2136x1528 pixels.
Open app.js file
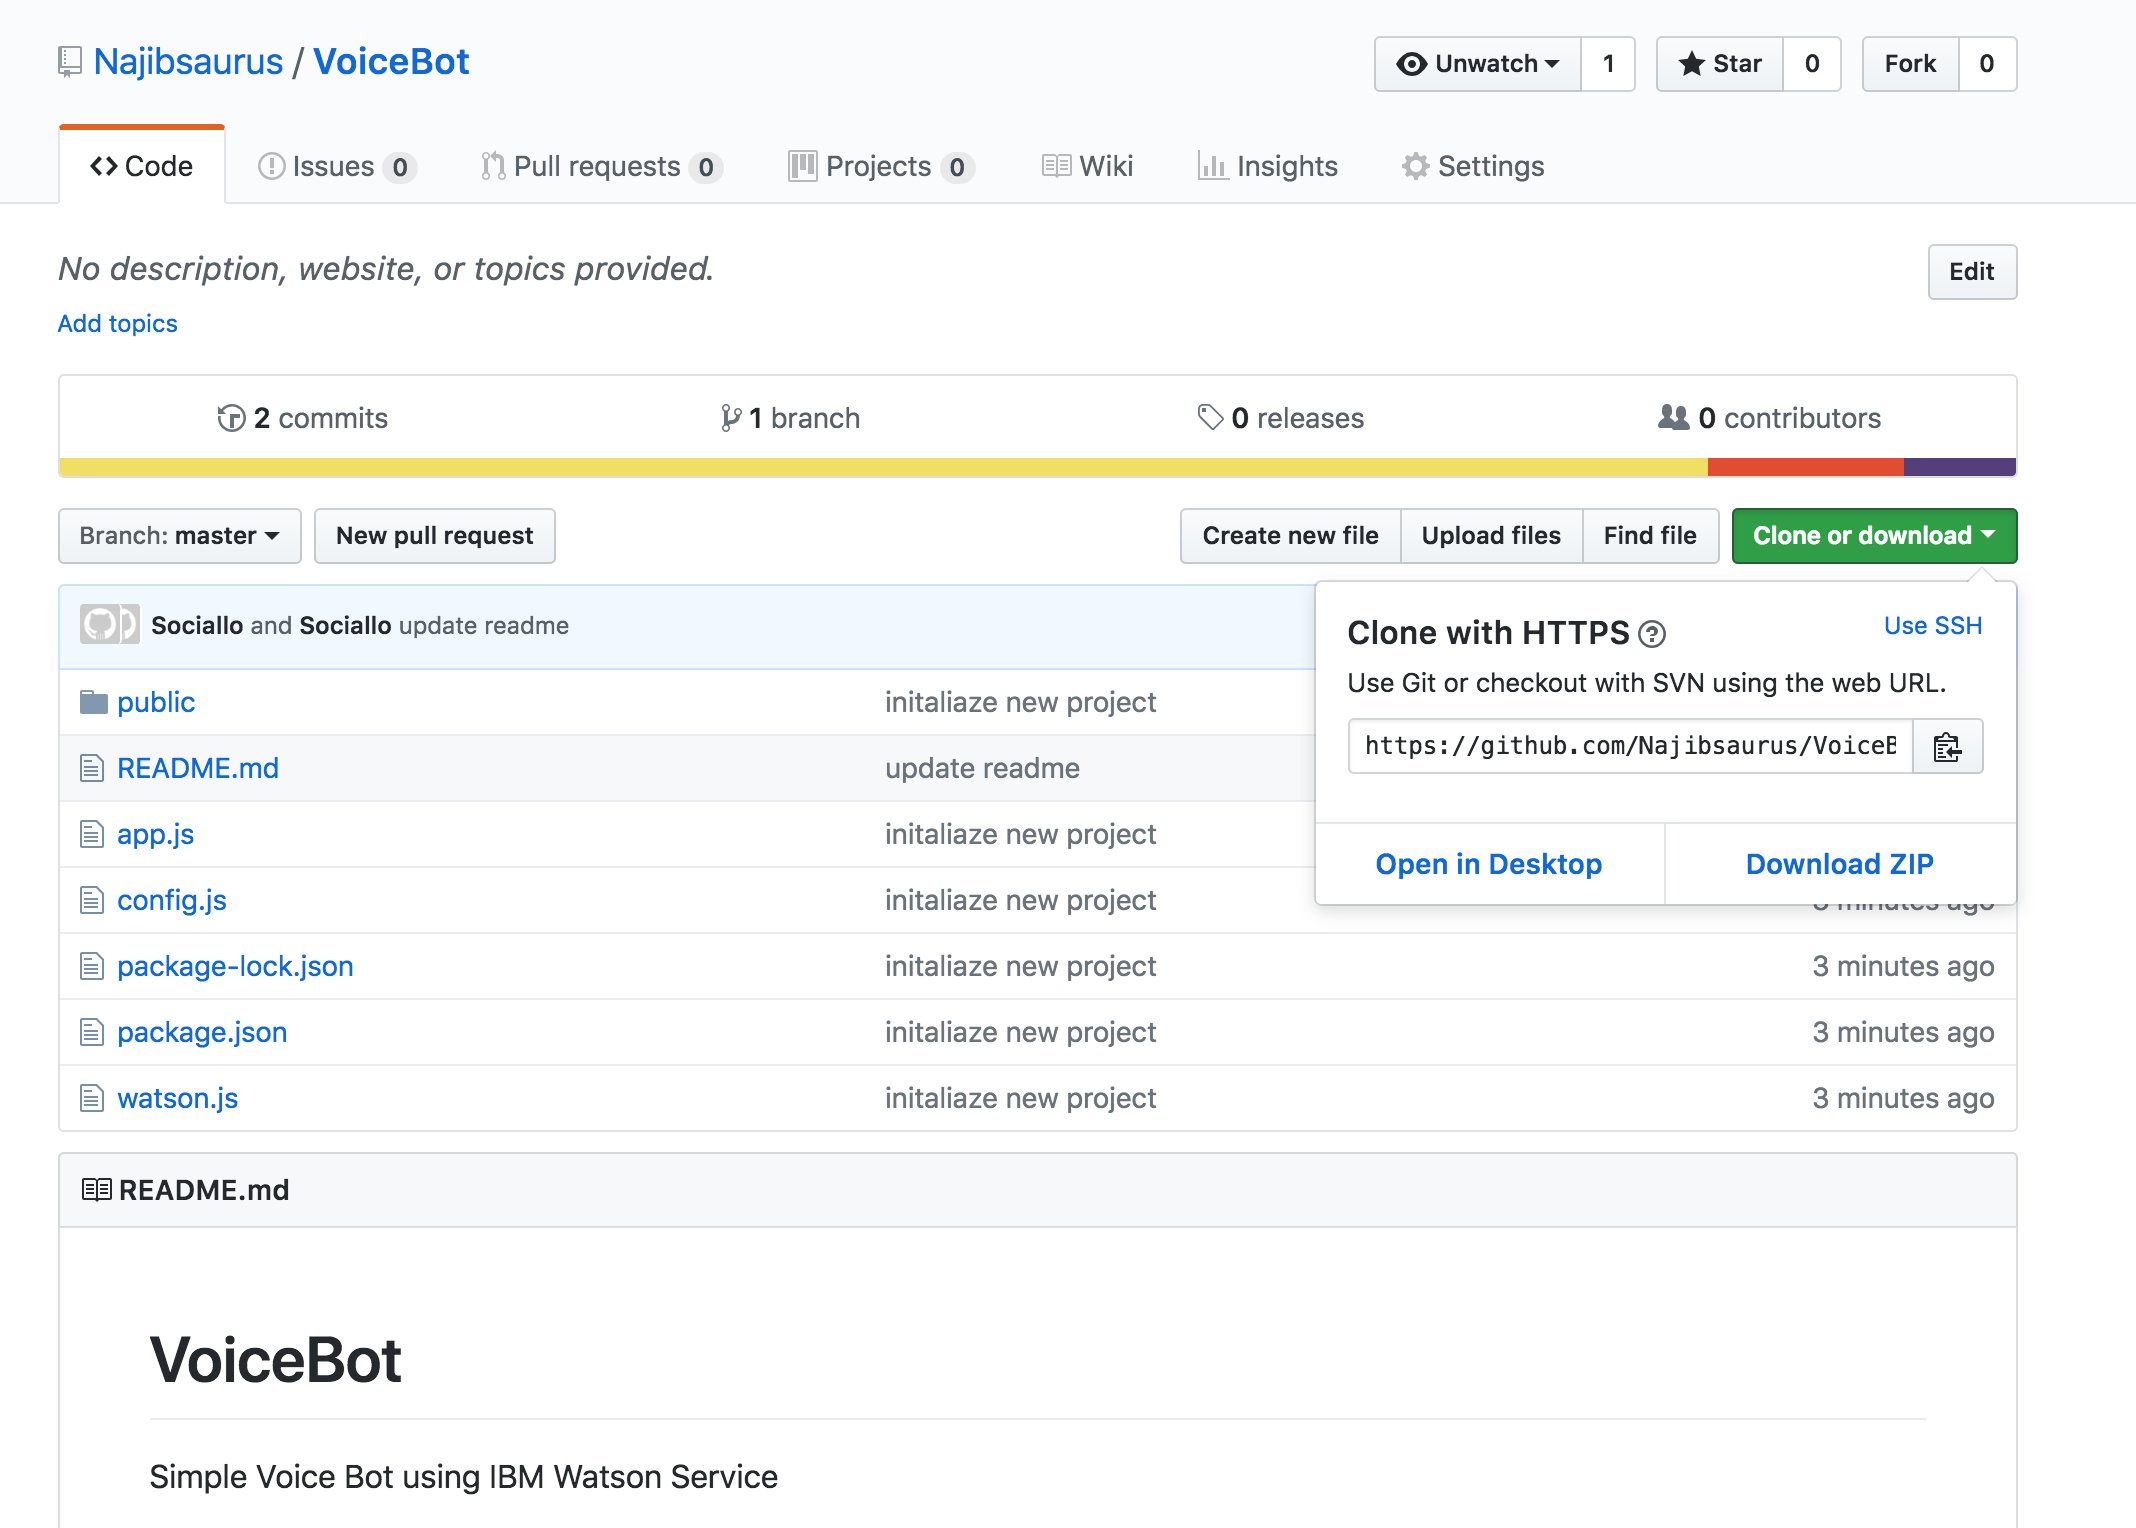pos(155,834)
